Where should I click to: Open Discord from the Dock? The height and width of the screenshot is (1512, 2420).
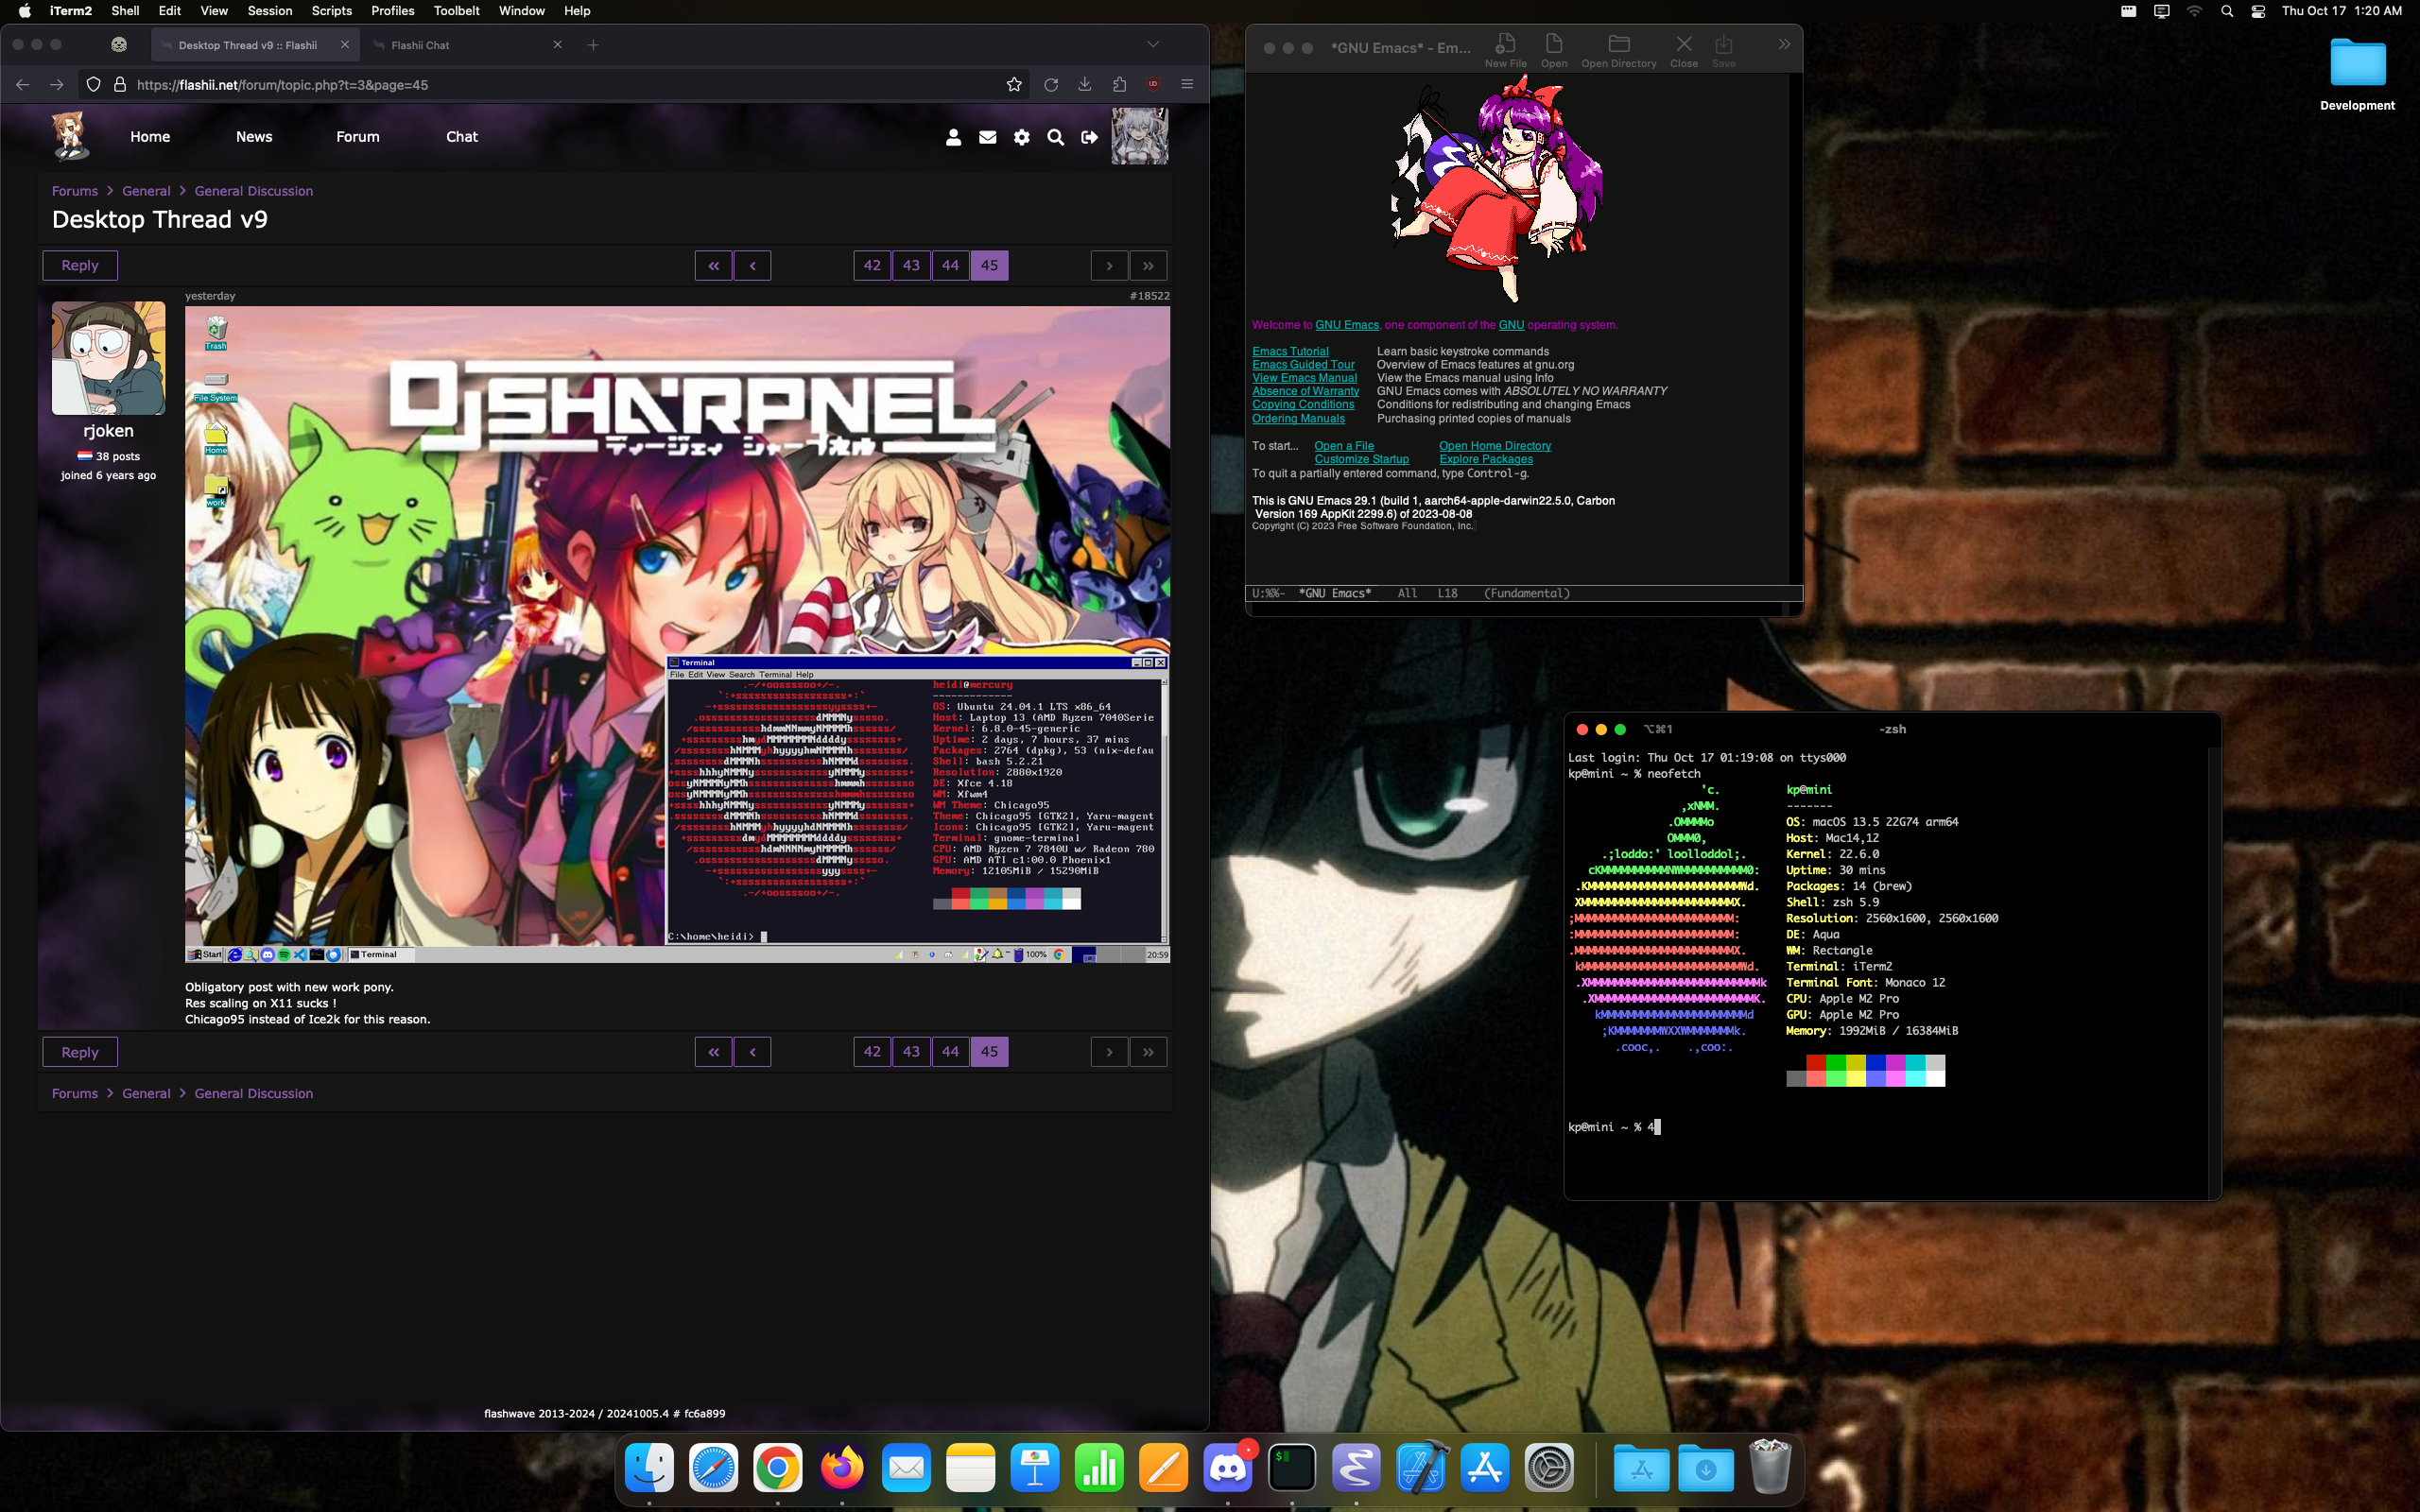click(x=1227, y=1468)
